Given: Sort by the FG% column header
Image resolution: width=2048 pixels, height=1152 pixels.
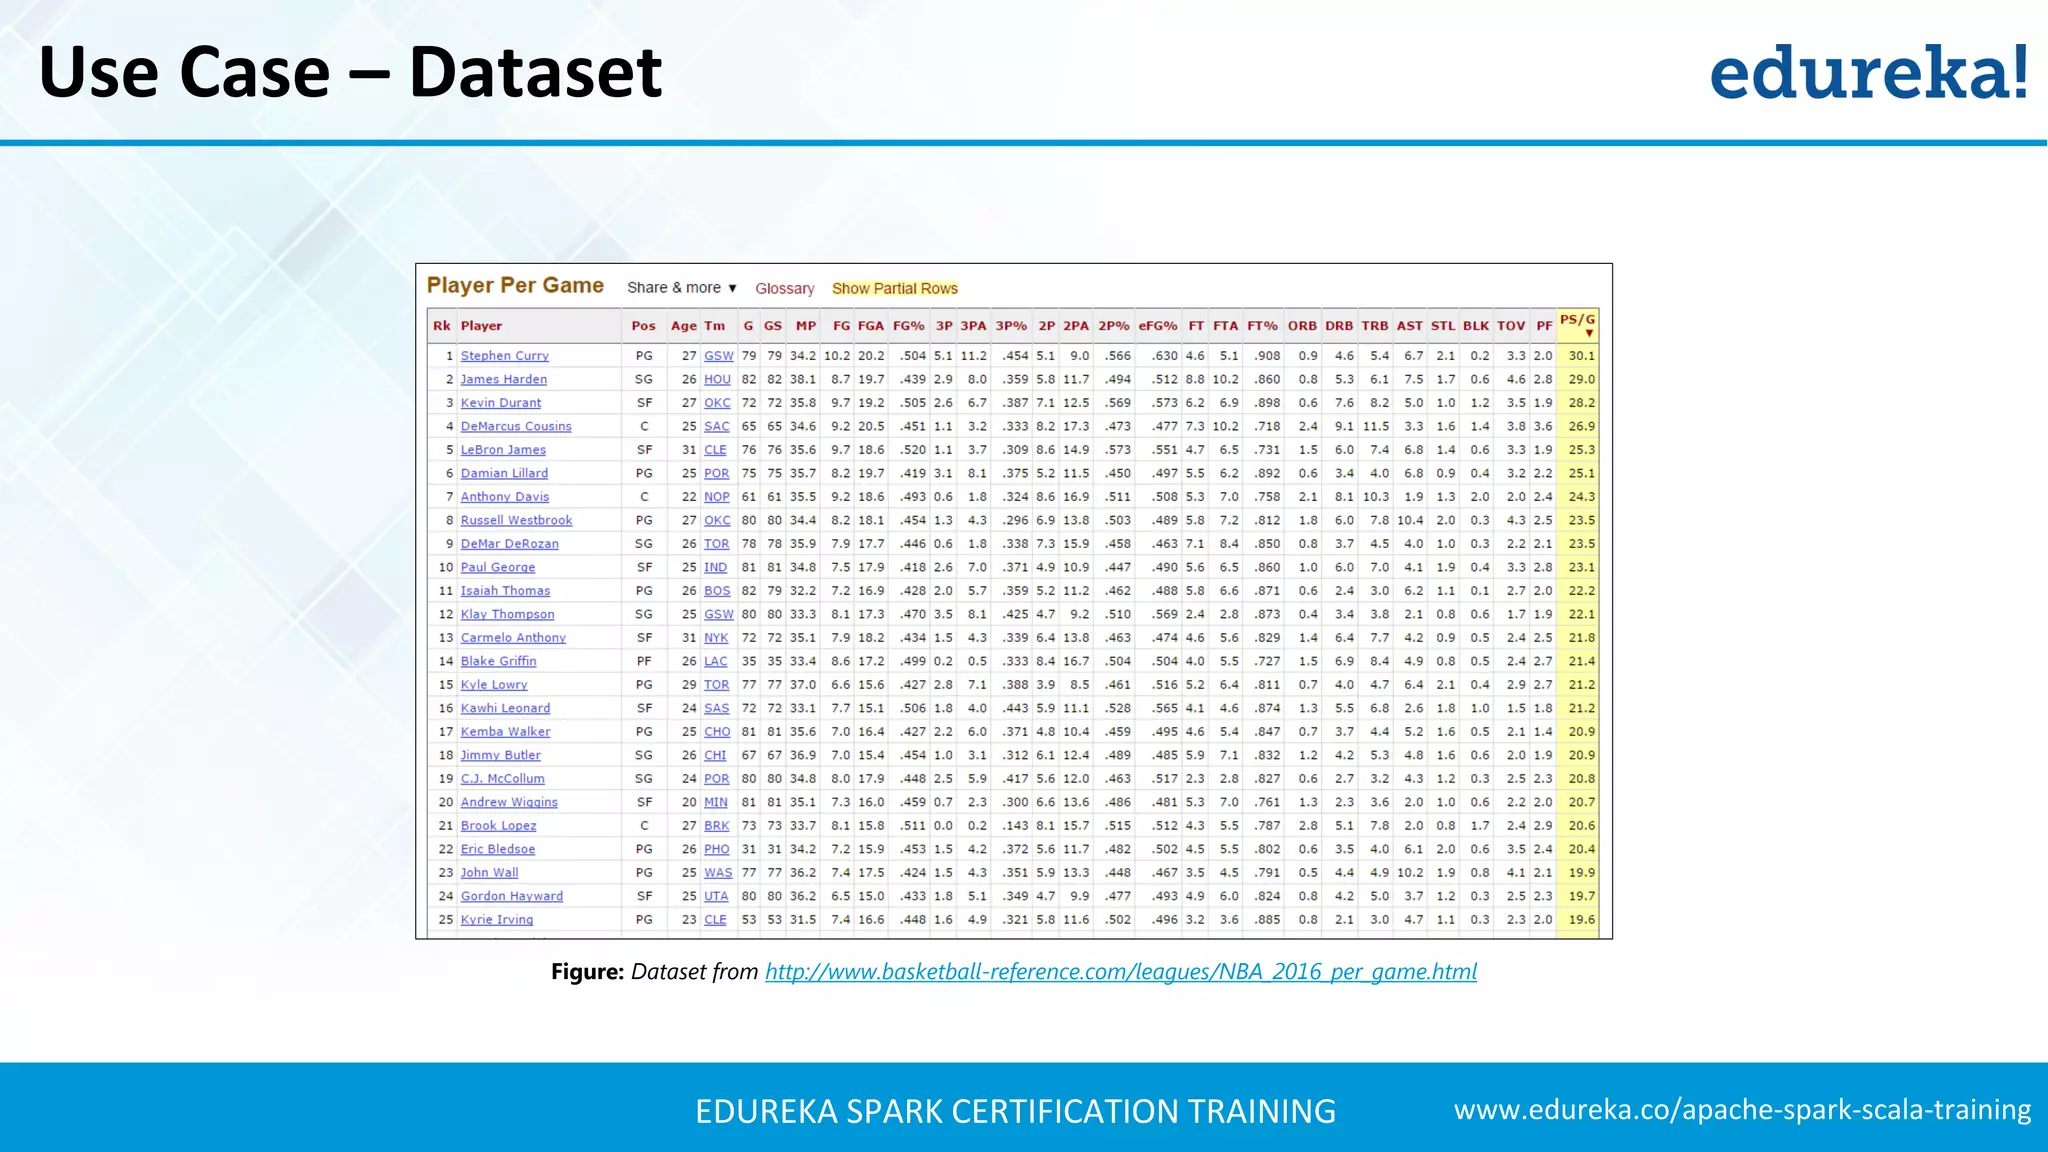Looking at the screenshot, I should point(908,326).
